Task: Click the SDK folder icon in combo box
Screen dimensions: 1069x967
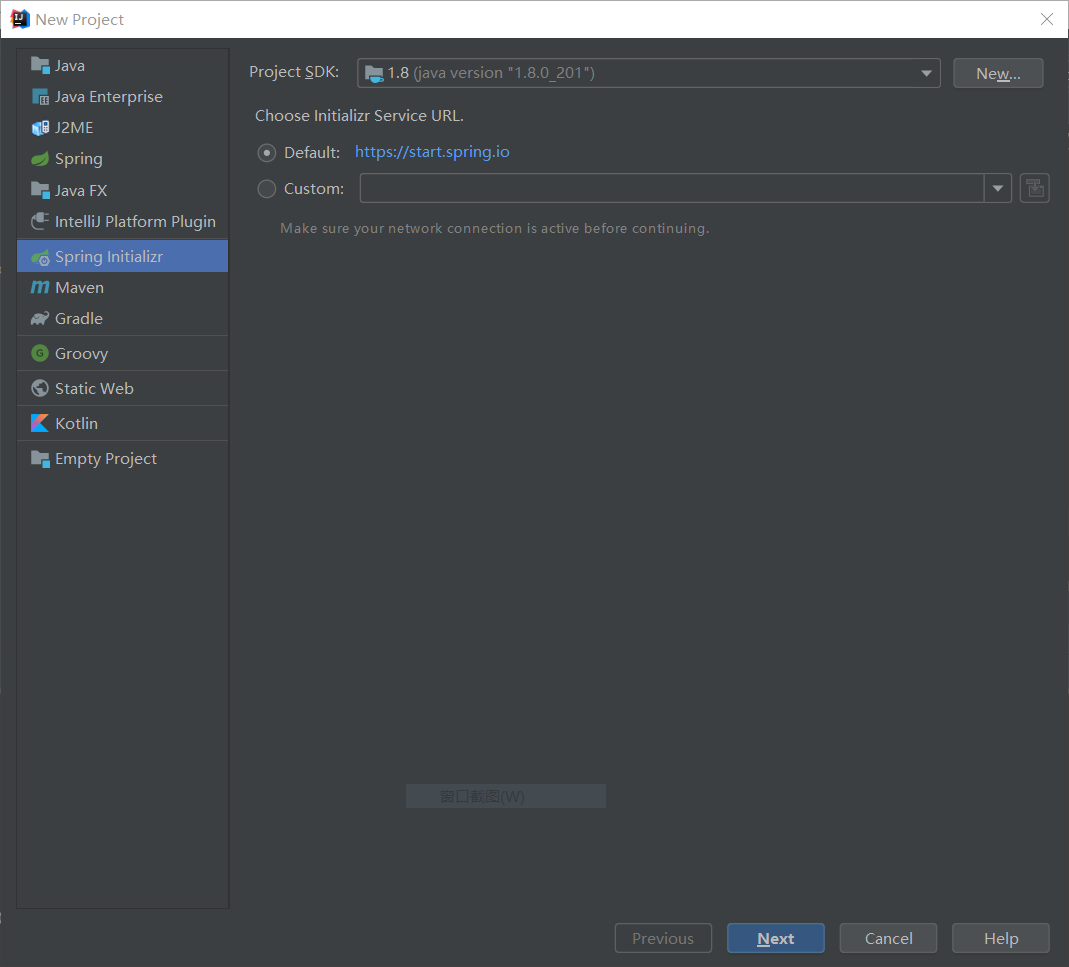Action: pyautogui.click(x=374, y=73)
